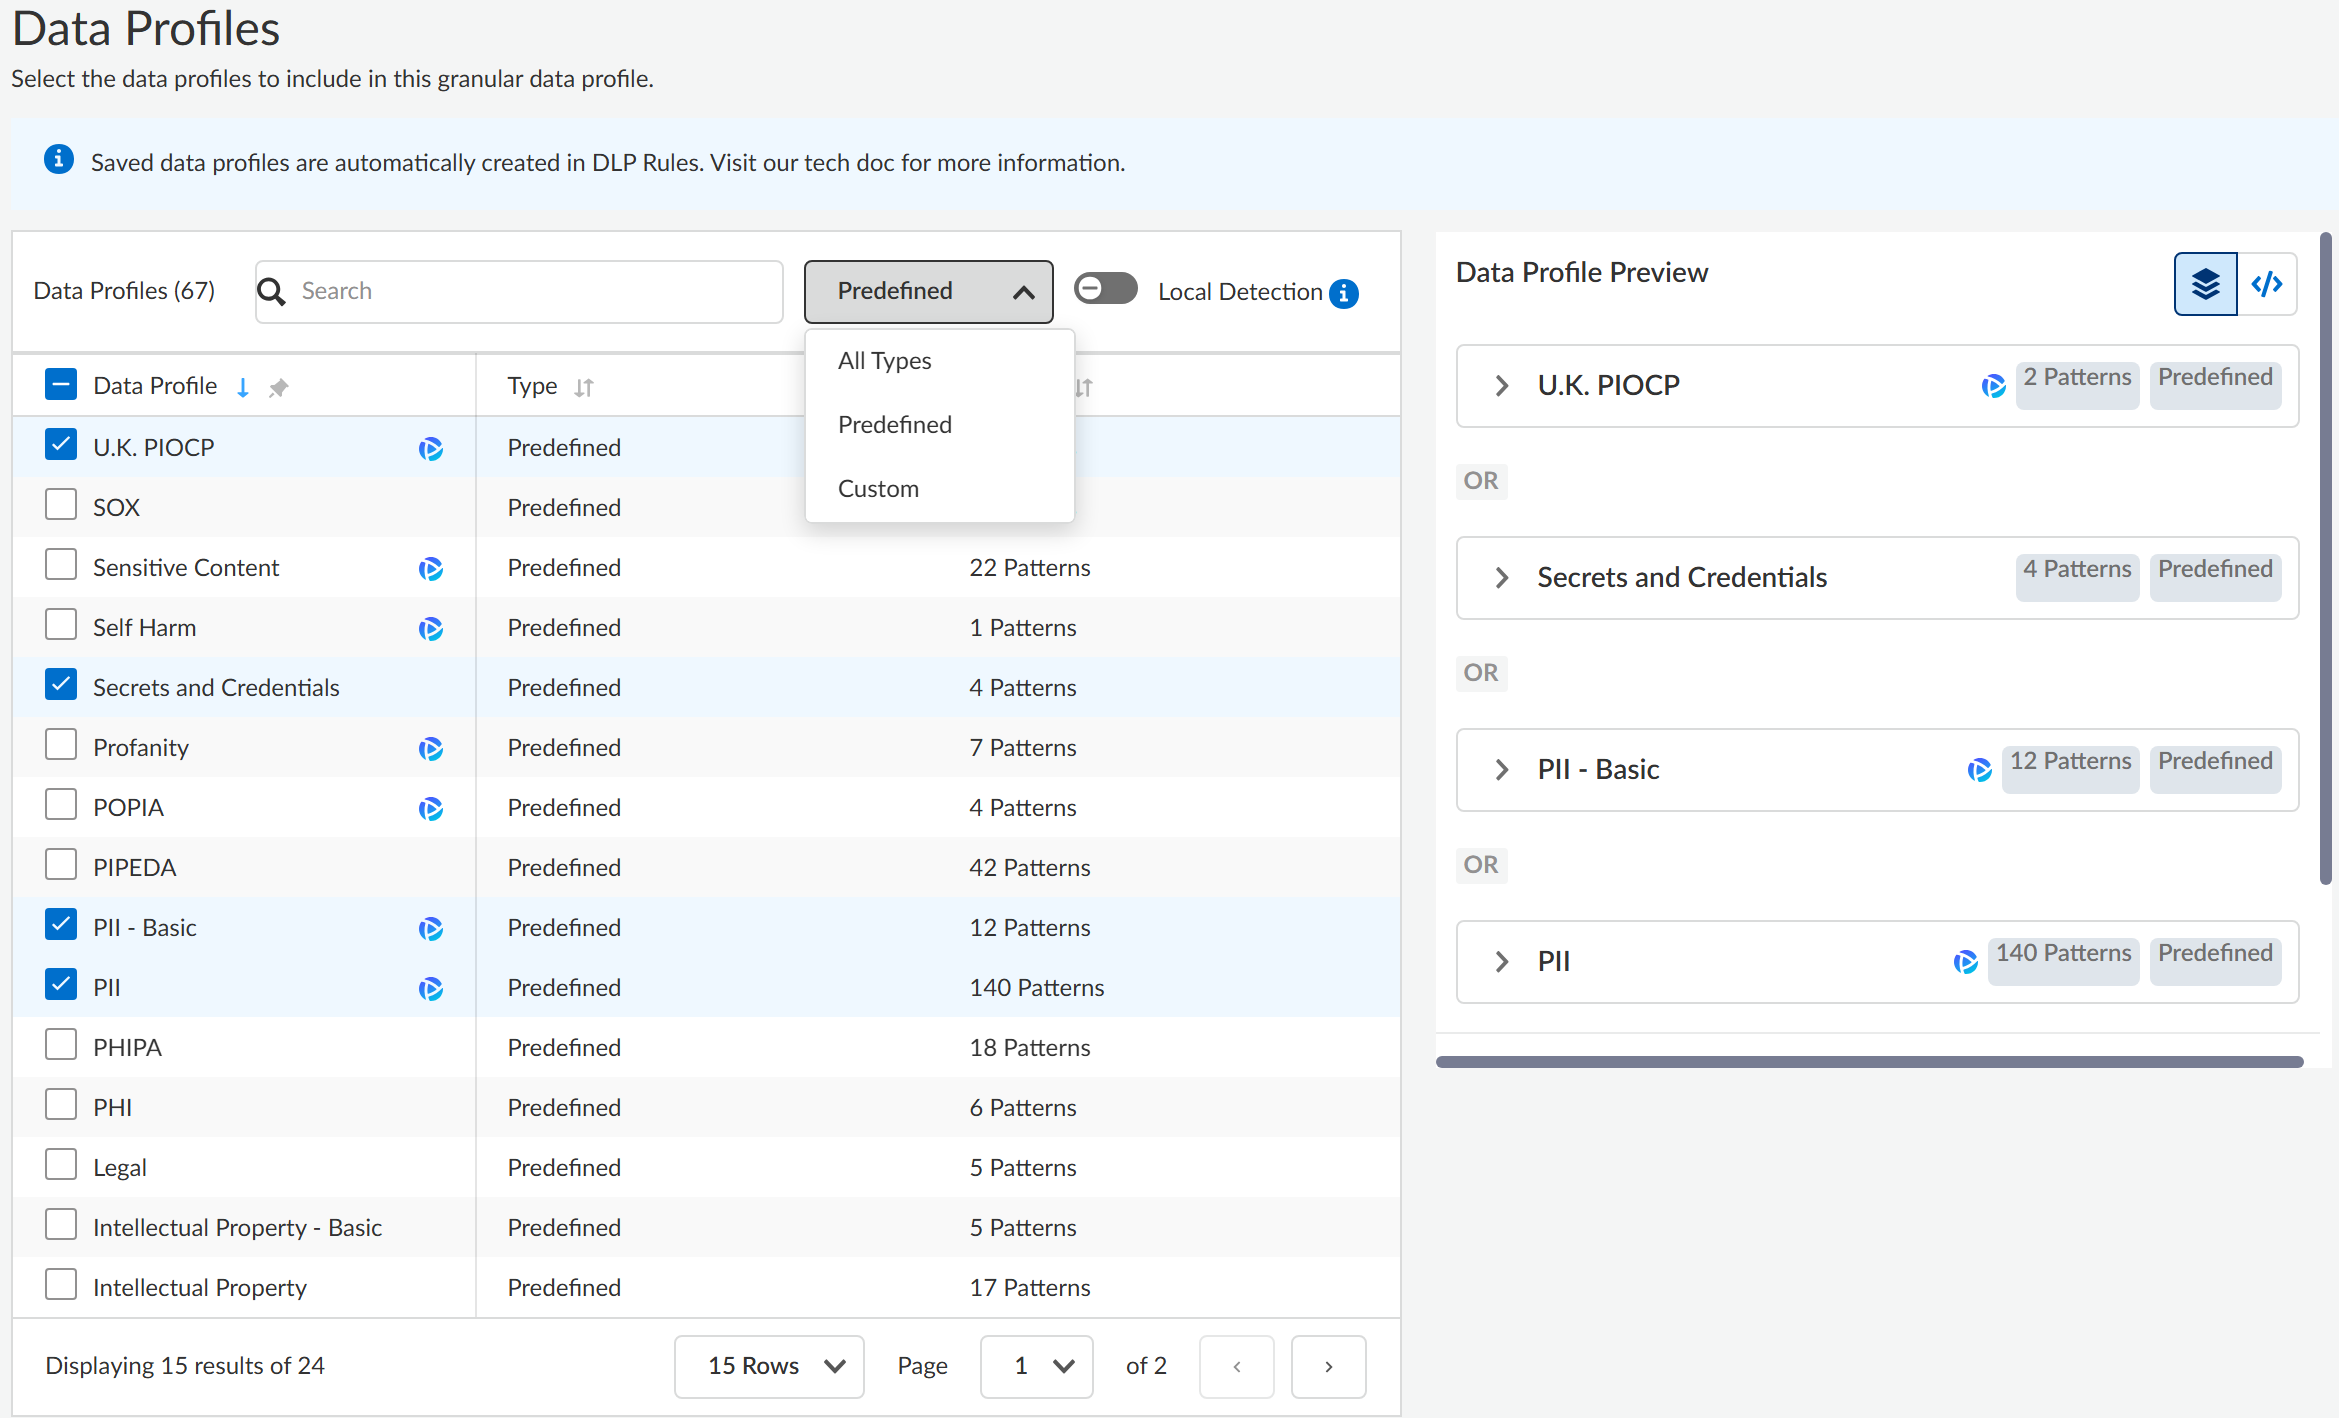Image resolution: width=2339 pixels, height=1418 pixels.
Task: Click the blue icon on PII preview card
Action: click(1965, 961)
